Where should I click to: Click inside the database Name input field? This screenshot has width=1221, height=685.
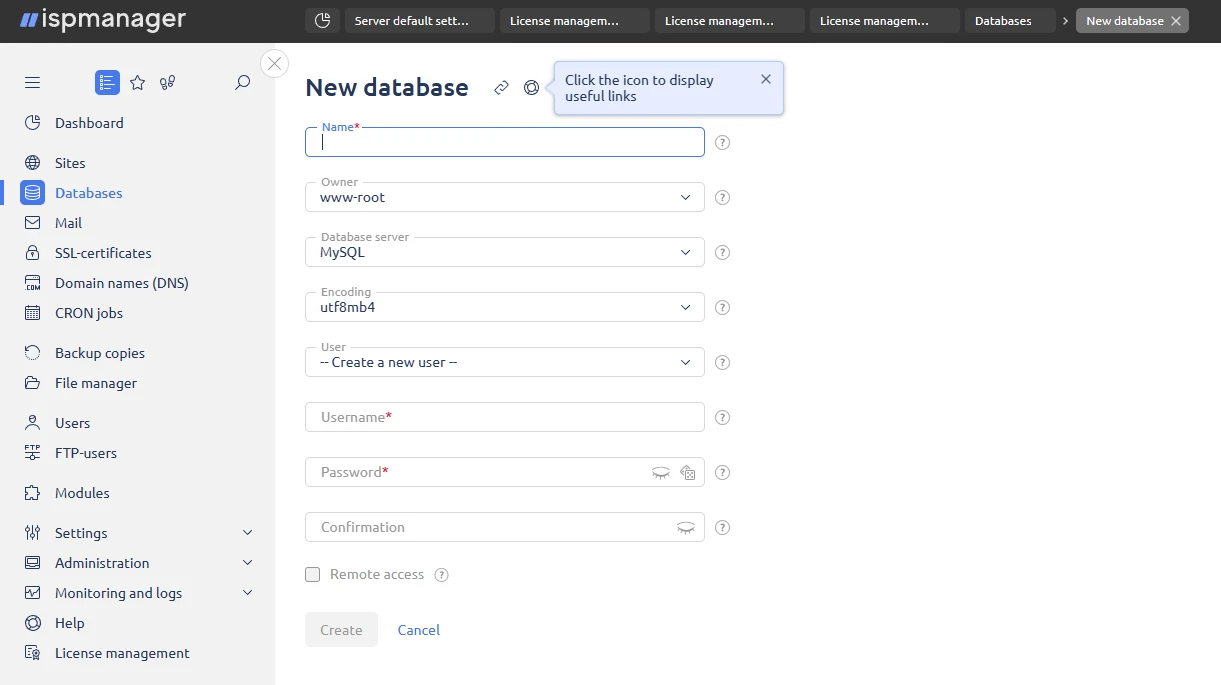coord(504,141)
